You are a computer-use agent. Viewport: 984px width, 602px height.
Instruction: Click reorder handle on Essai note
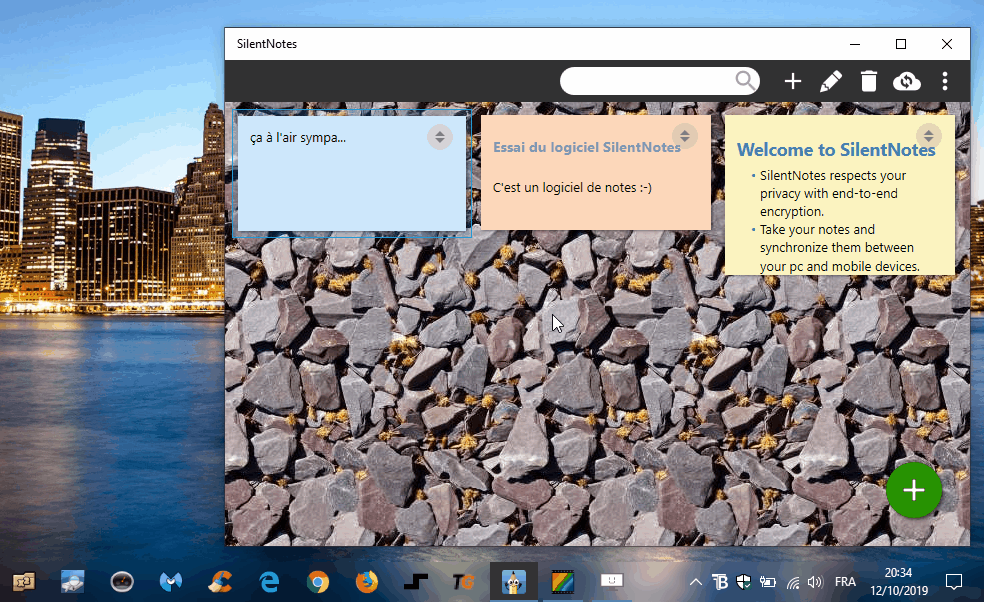point(685,136)
